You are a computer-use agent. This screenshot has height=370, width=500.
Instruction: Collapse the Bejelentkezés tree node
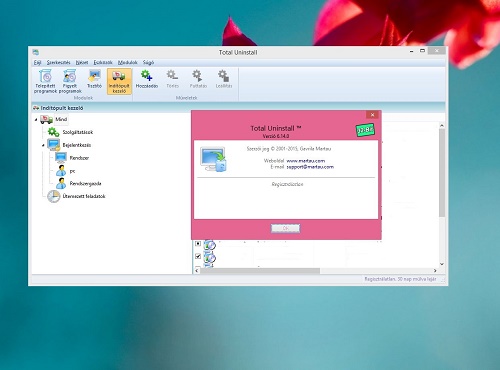point(43,145)
